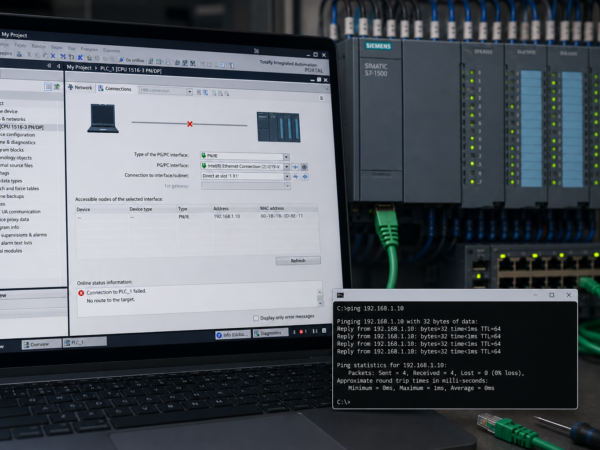Image resolution: width=600 pixels, height=450 pixels.
Task: Click PLC_1 [CPU 1516-3 PN/DP] in the breadcrumb
Action: tap(131, 70)
